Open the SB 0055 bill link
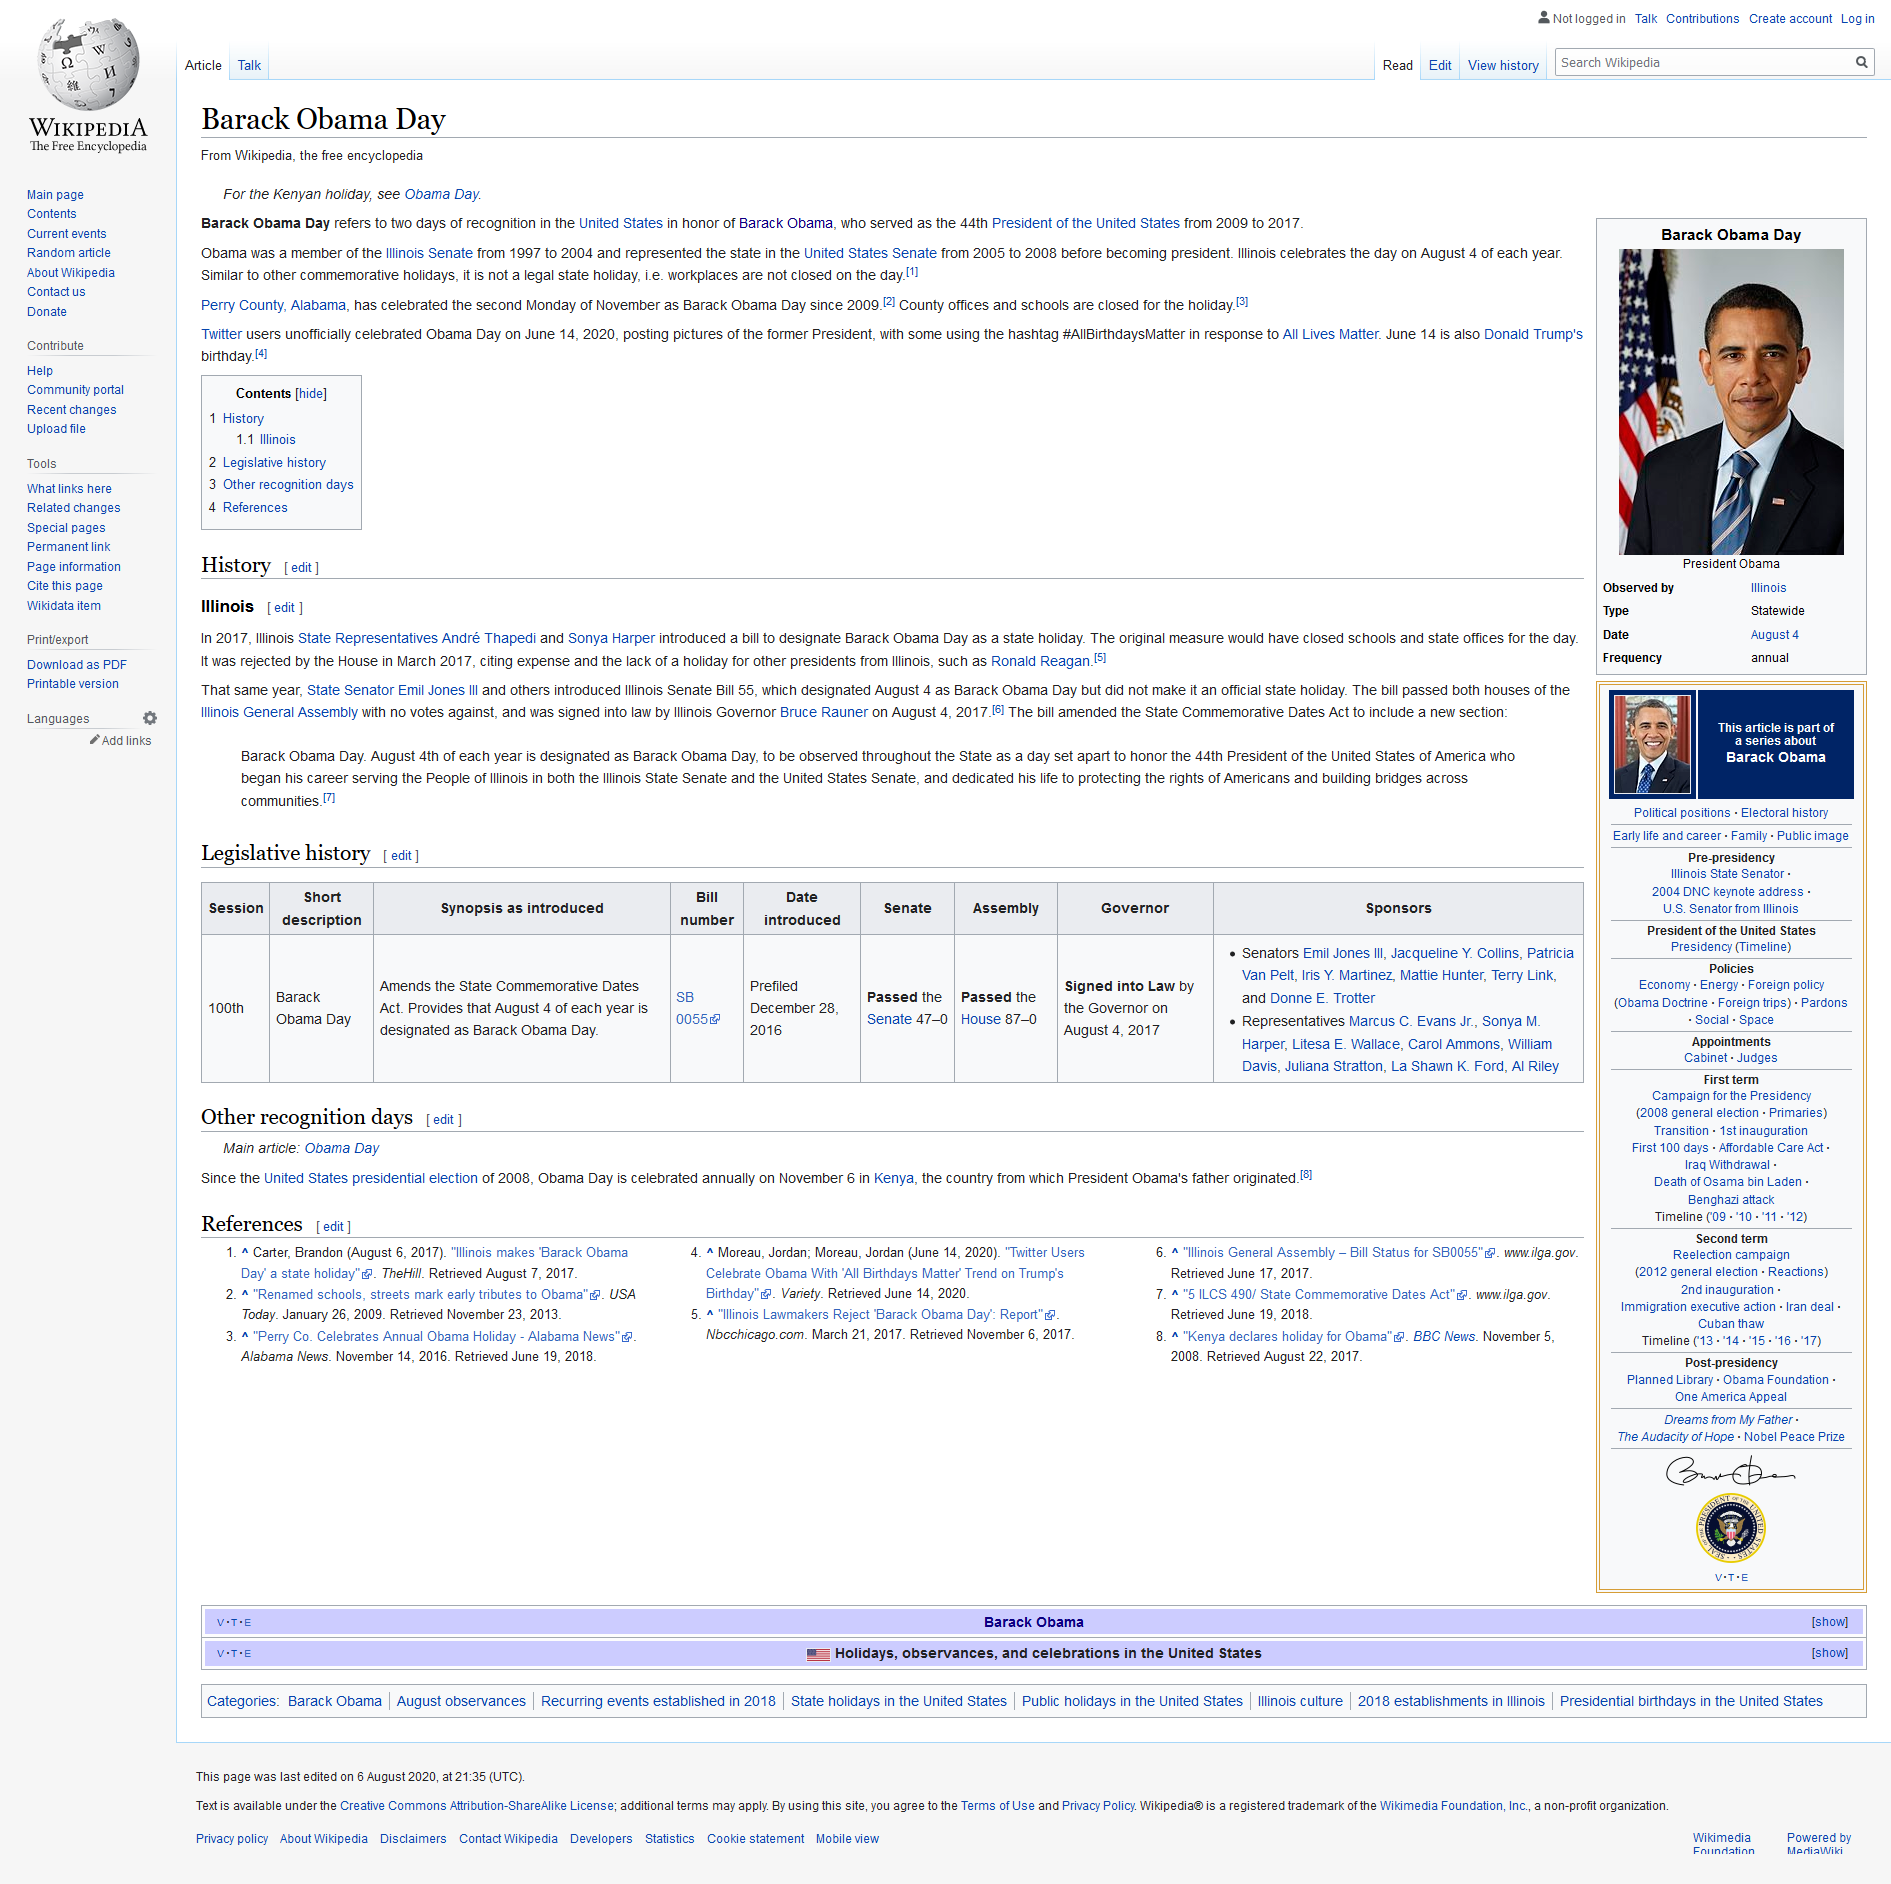The height and width of the screenshot is (1884, 1891). point(697,1008)
